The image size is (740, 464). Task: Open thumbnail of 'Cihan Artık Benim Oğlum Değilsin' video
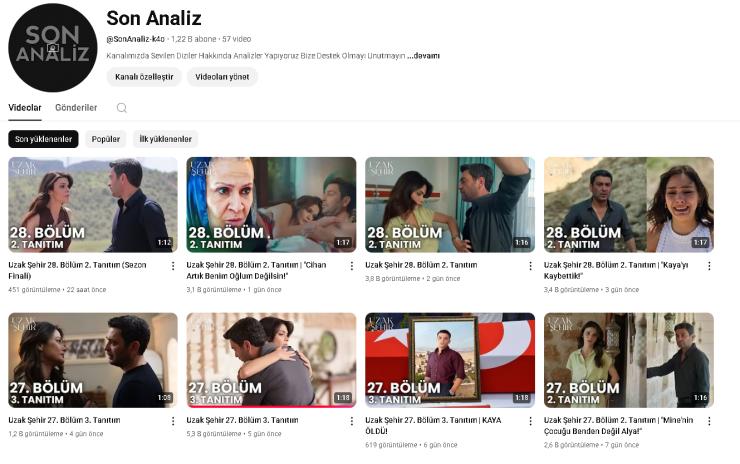pos(271,205)
